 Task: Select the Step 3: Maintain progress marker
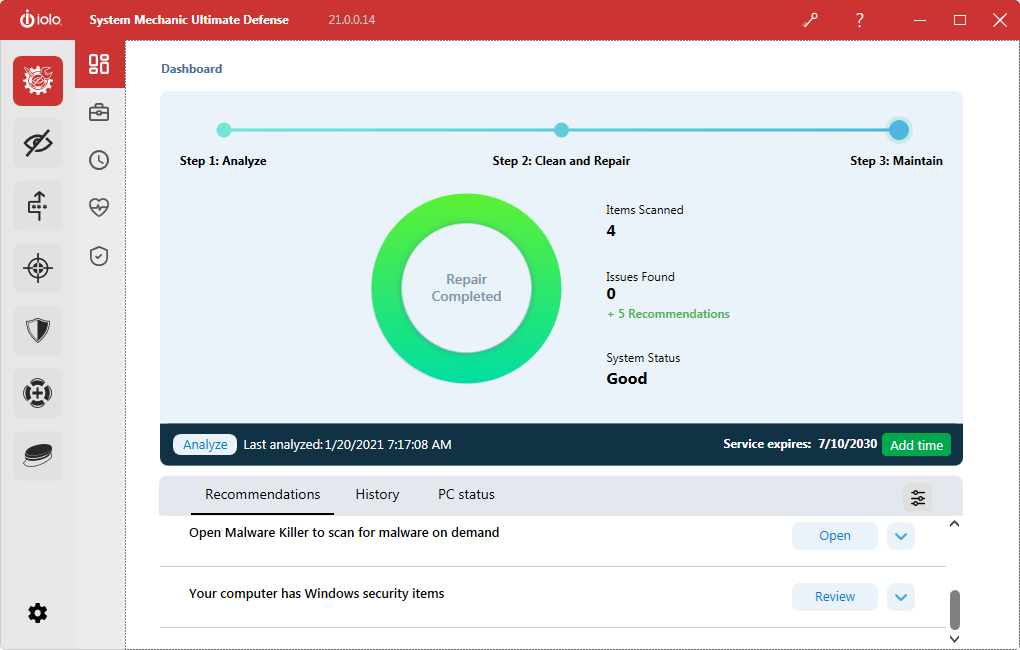(x=899, y=130)
